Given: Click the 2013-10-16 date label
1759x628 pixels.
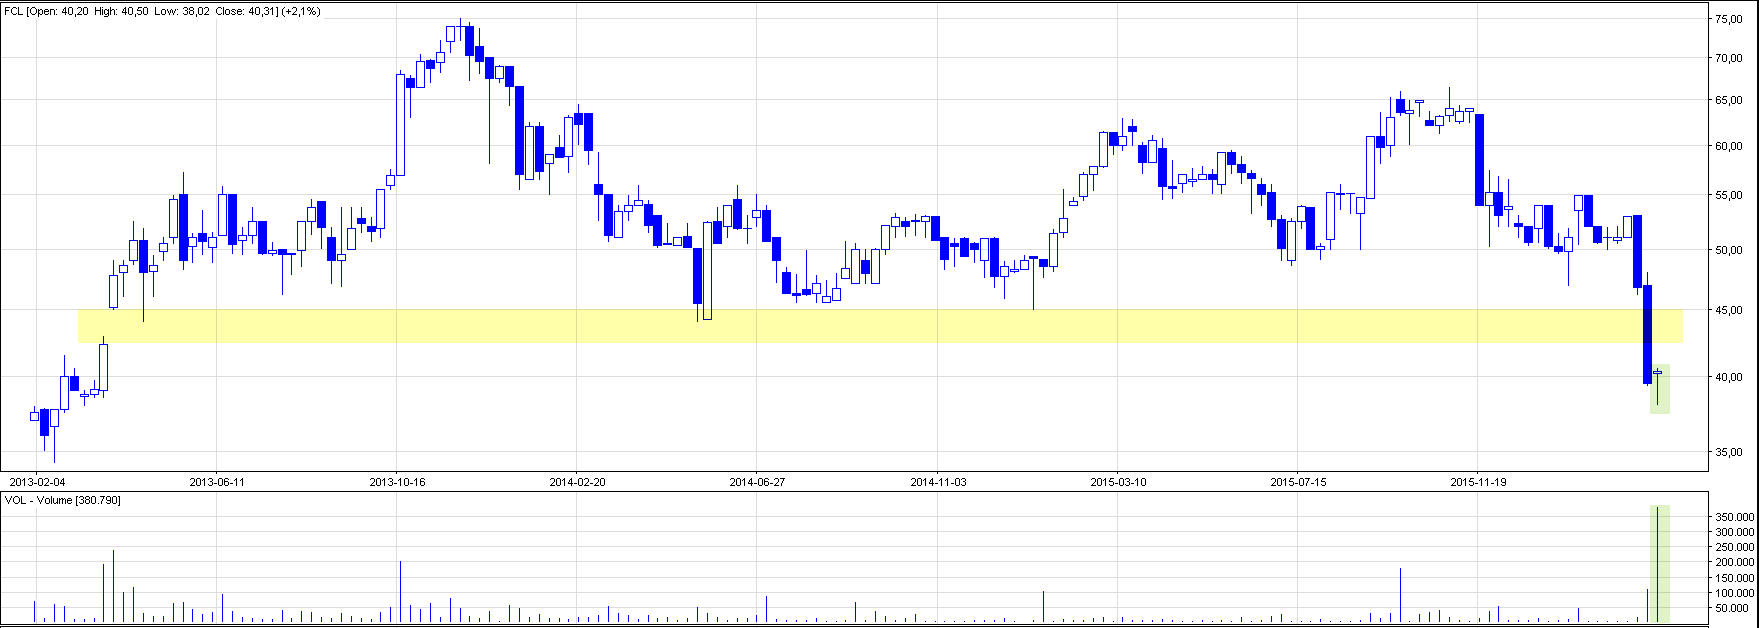Looking at the screenshot, I should coord(397,482).
